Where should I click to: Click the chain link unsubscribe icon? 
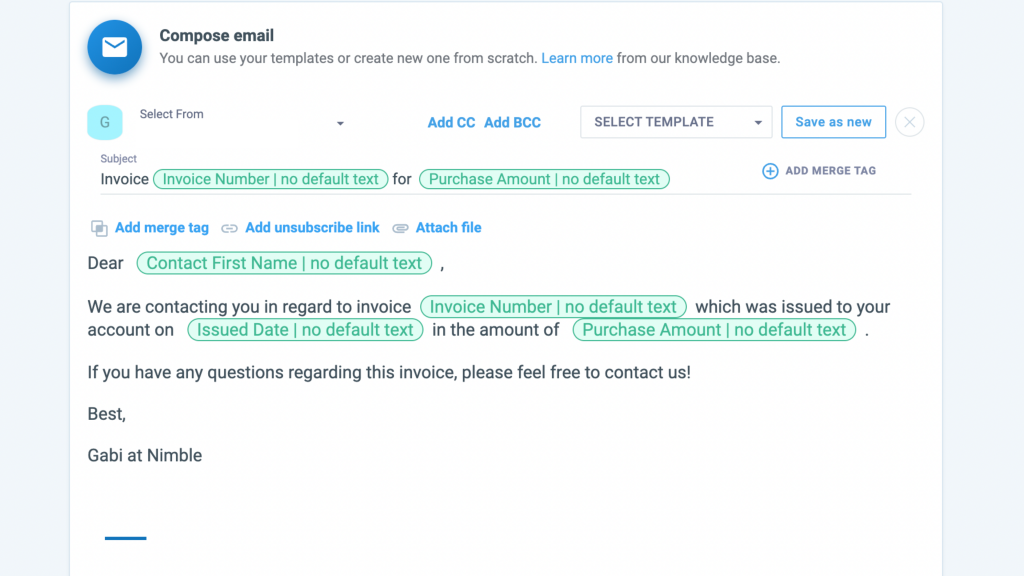pos(230,228)
